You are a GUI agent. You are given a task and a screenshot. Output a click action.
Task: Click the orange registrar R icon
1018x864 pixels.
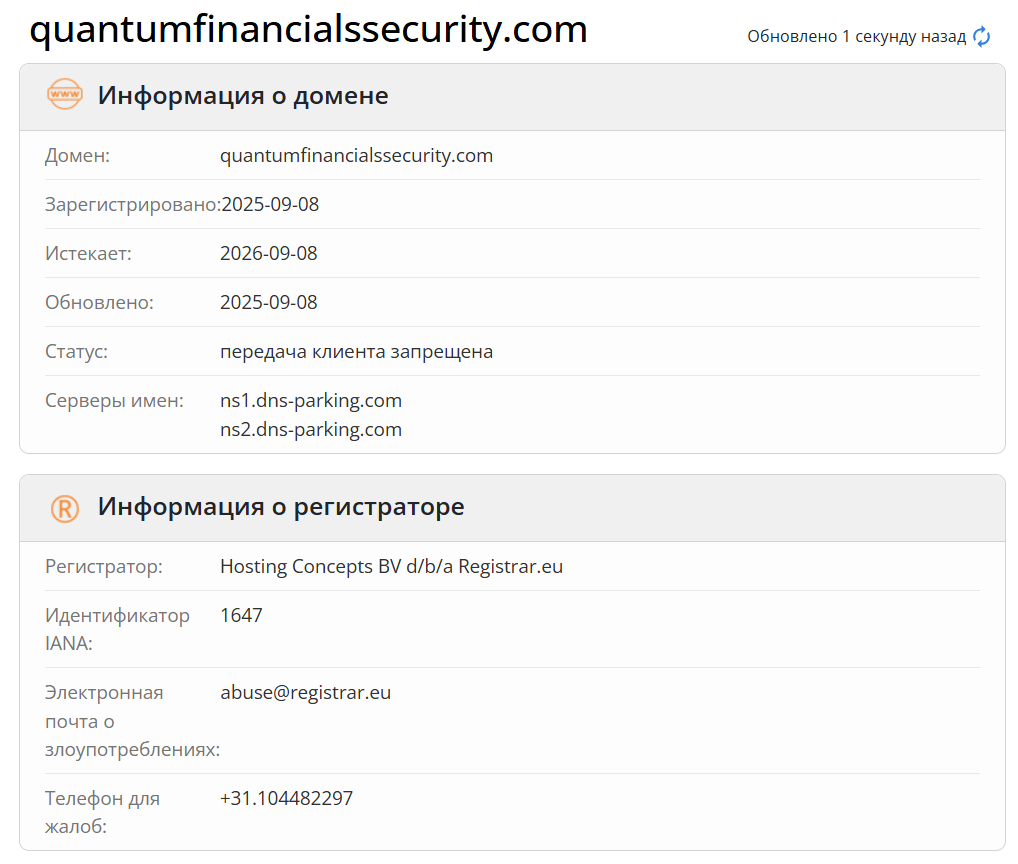65,508
